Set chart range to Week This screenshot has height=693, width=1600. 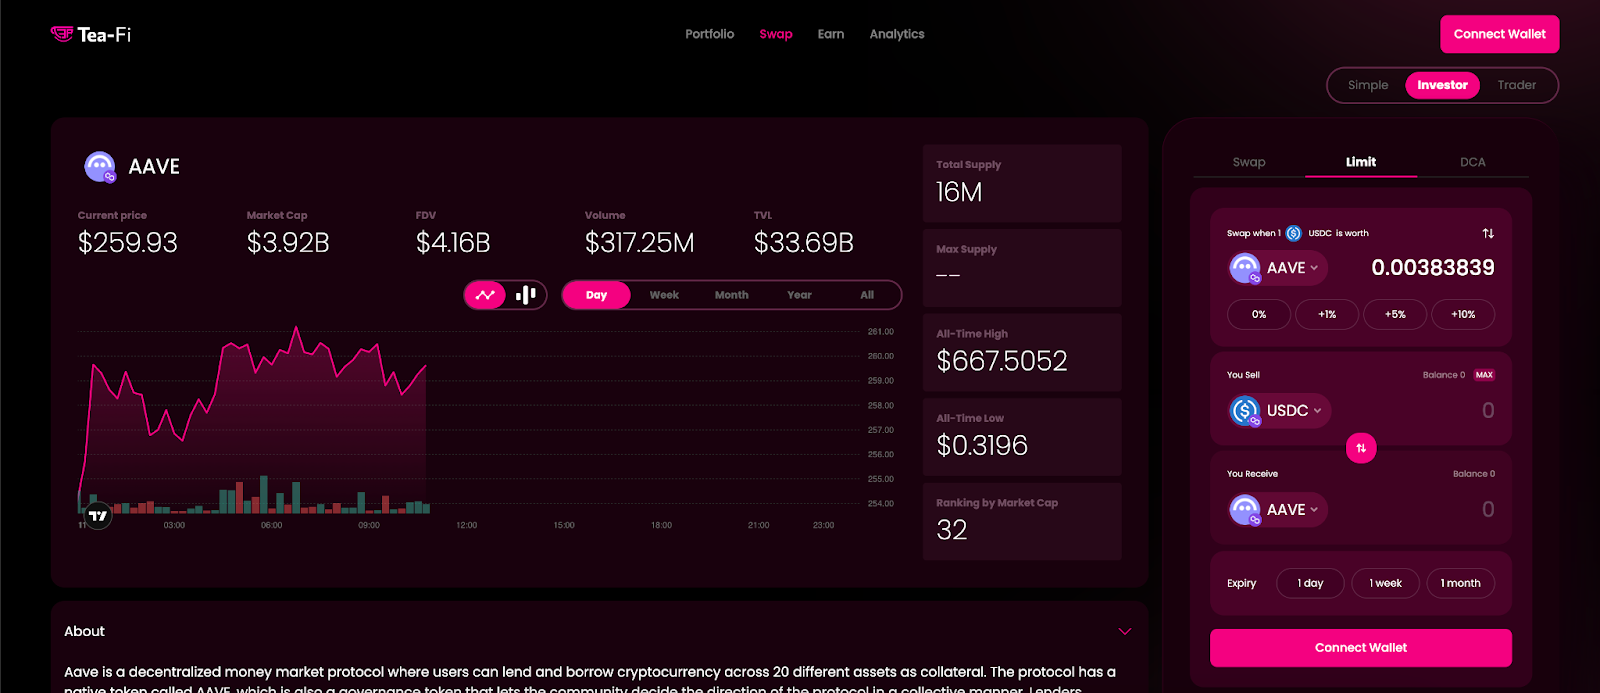point(664,295)
